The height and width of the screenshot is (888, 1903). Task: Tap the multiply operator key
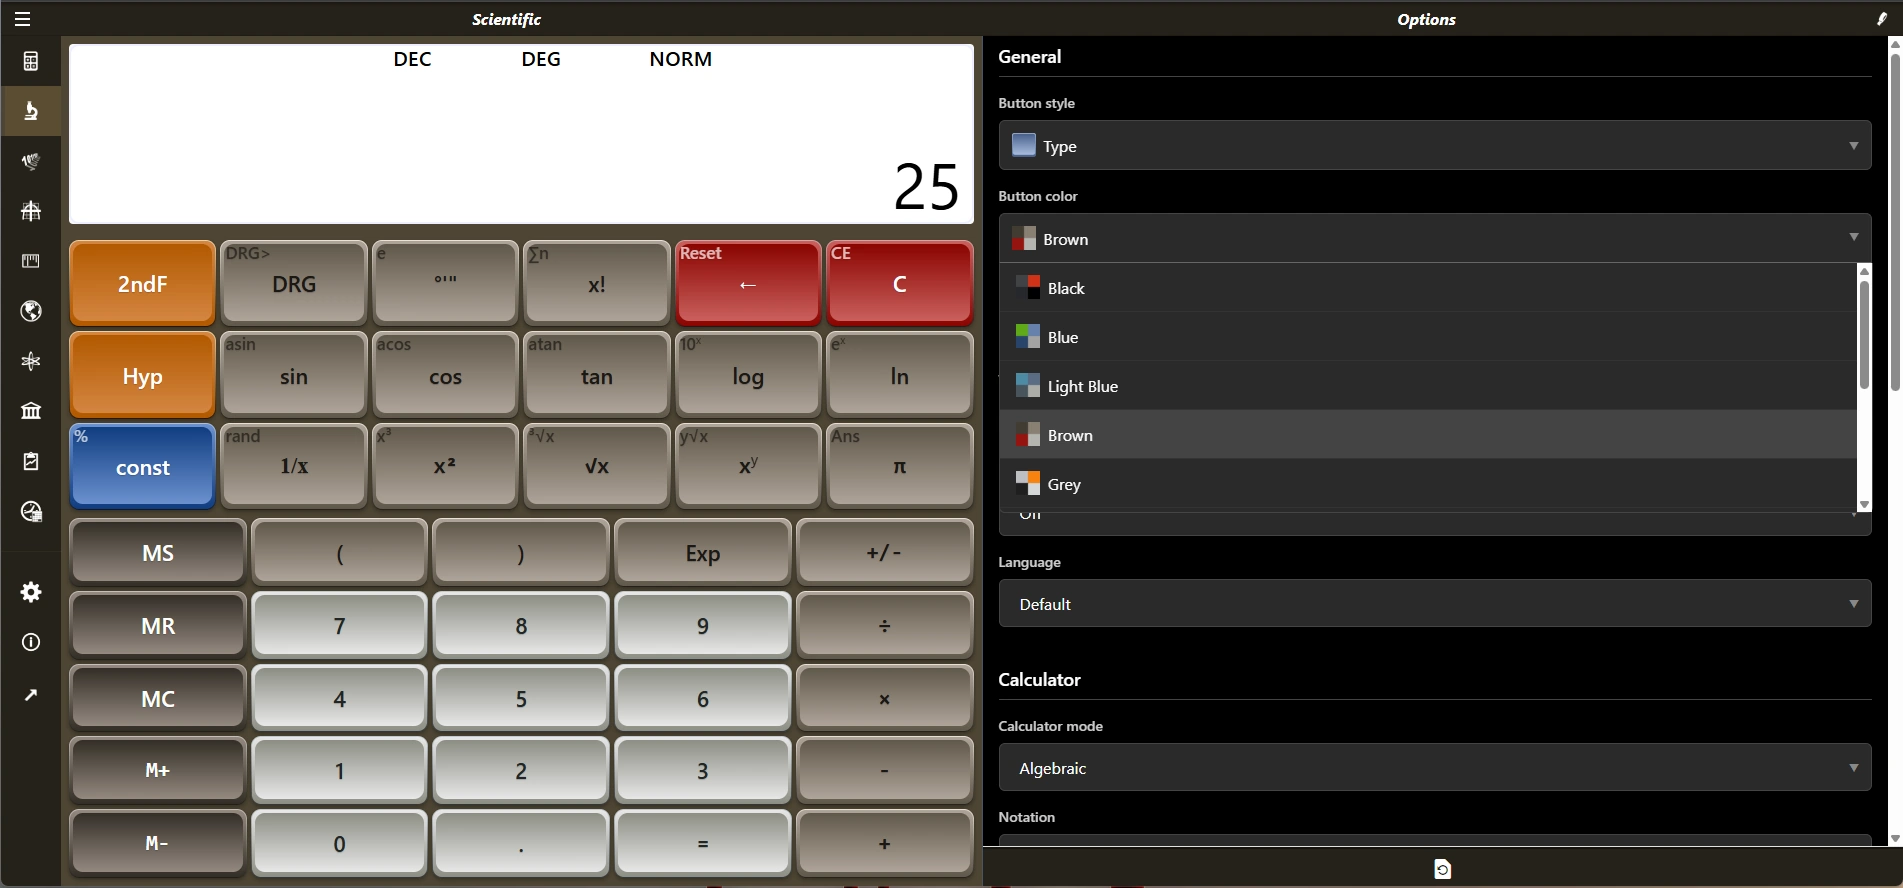pos(884,698)
